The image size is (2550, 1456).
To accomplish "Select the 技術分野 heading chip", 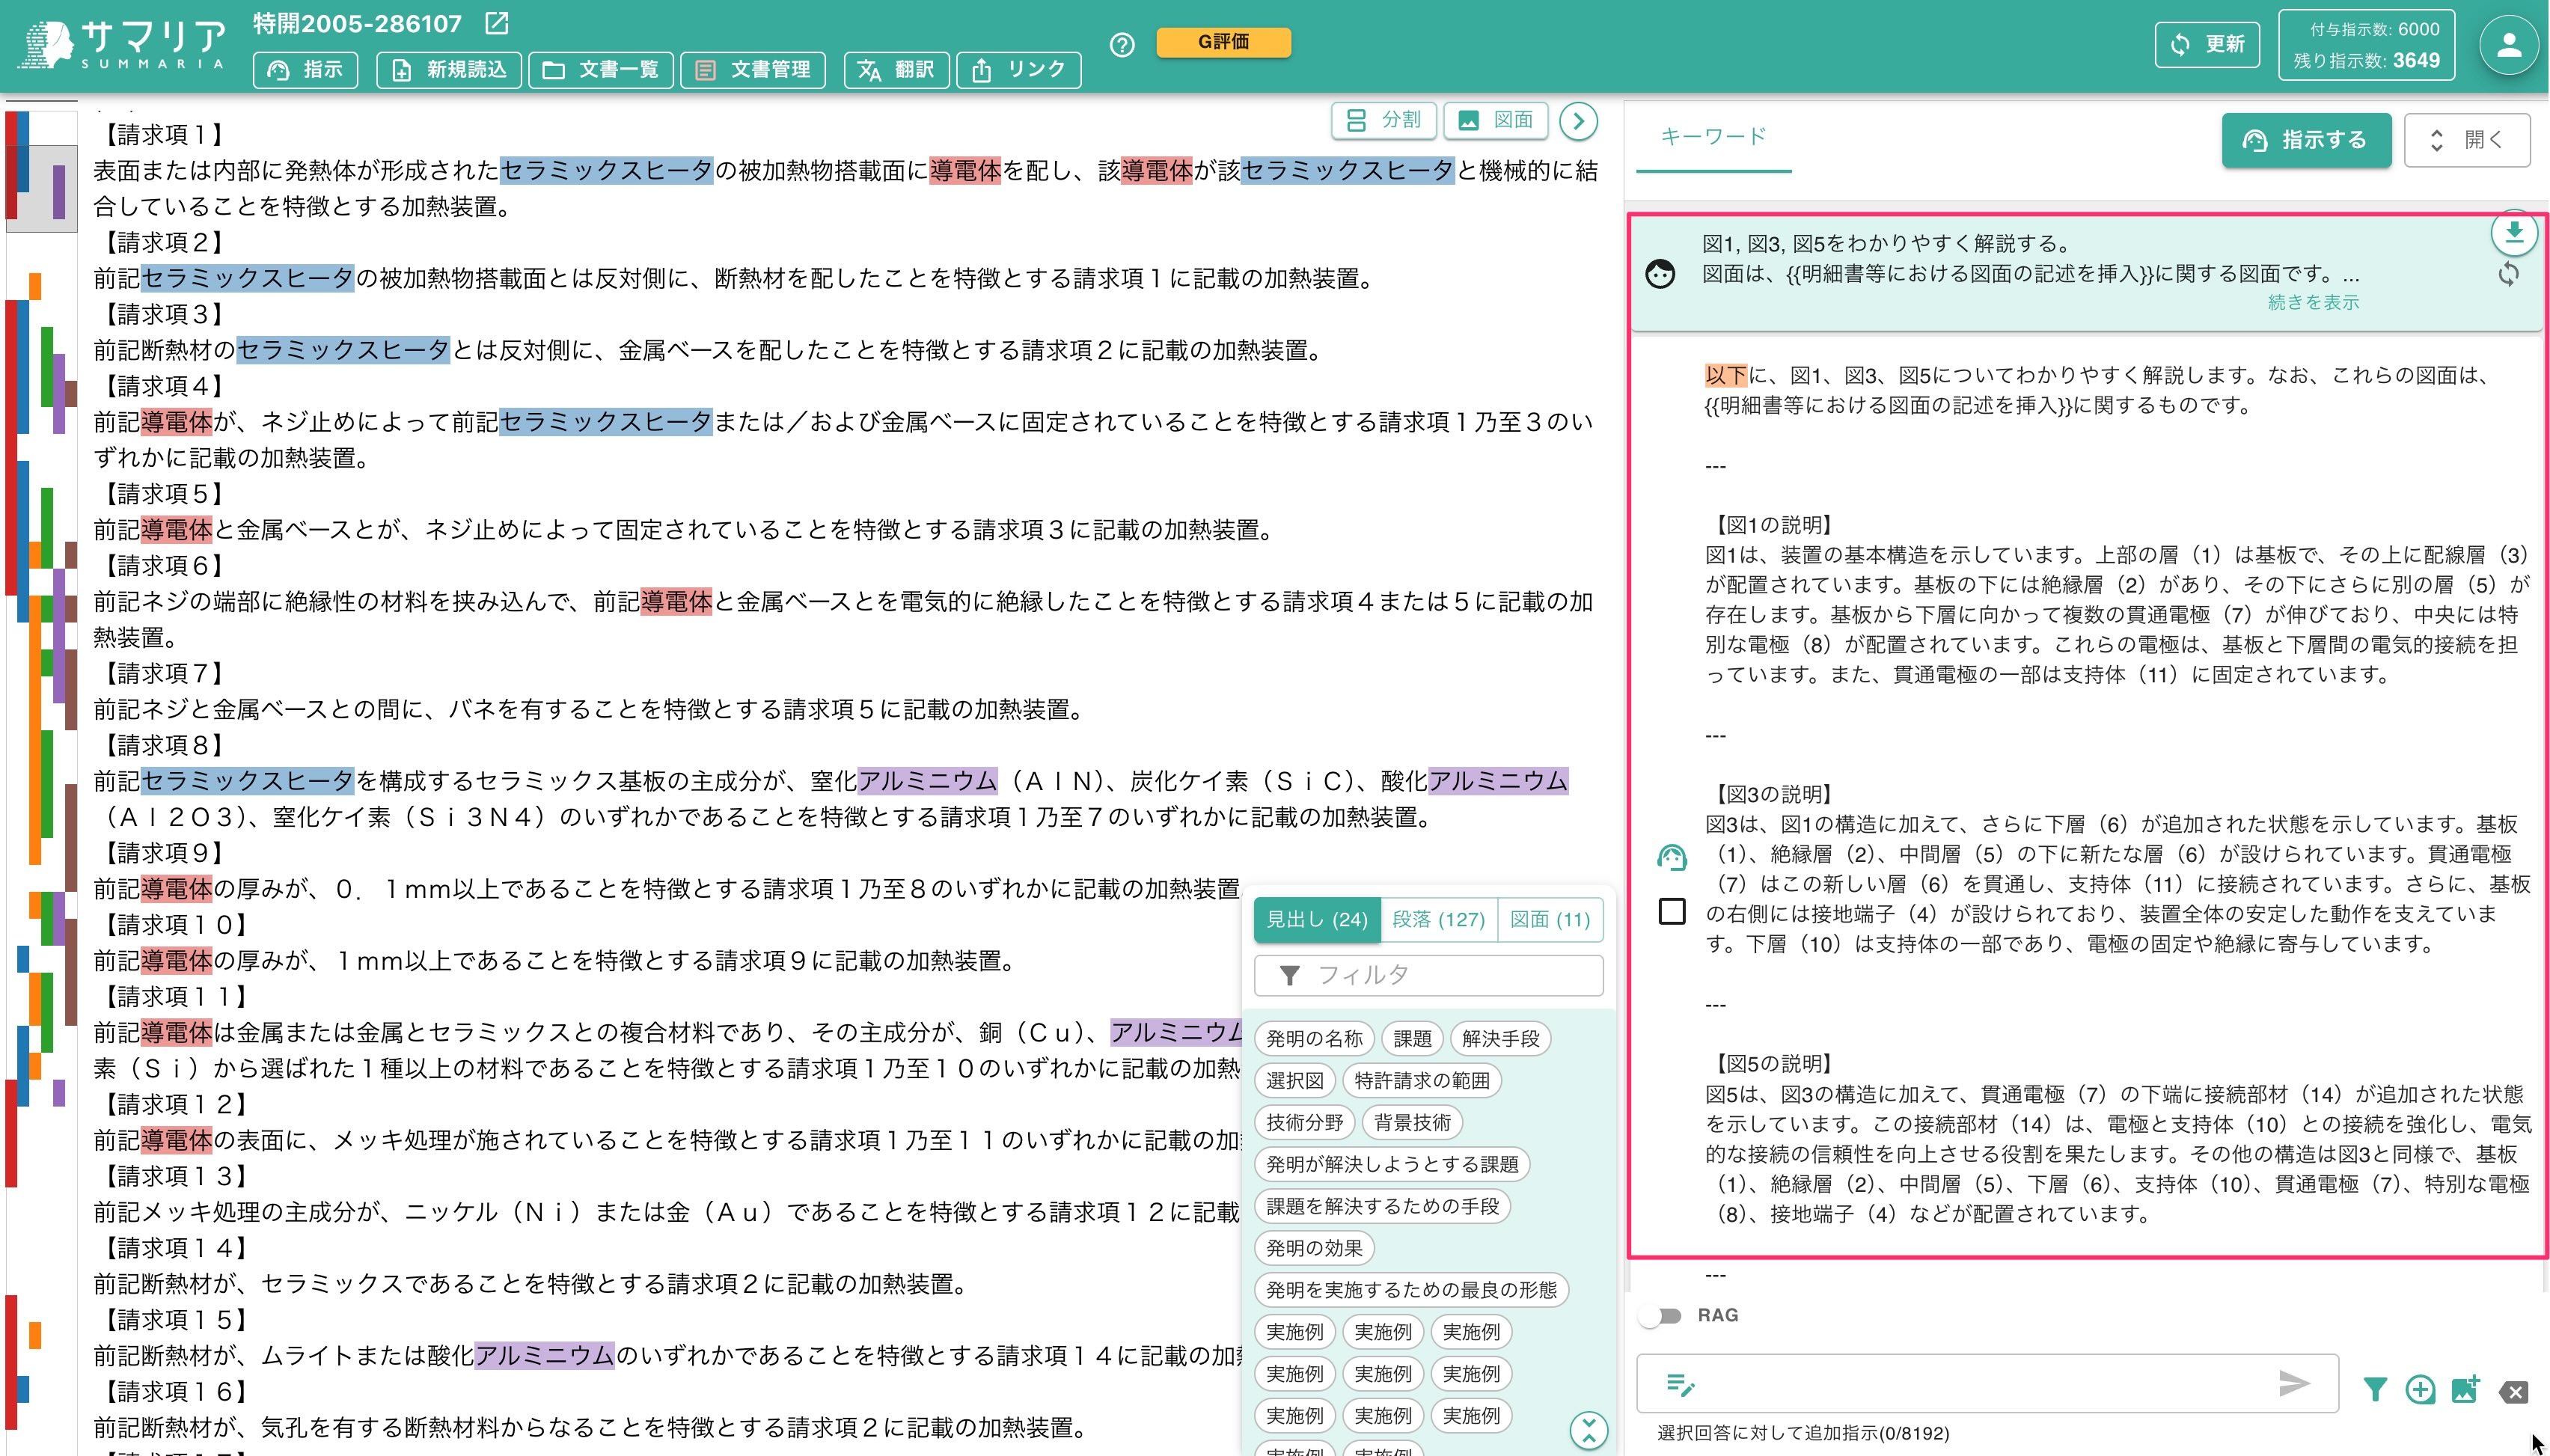I will pos(1304,1123).
